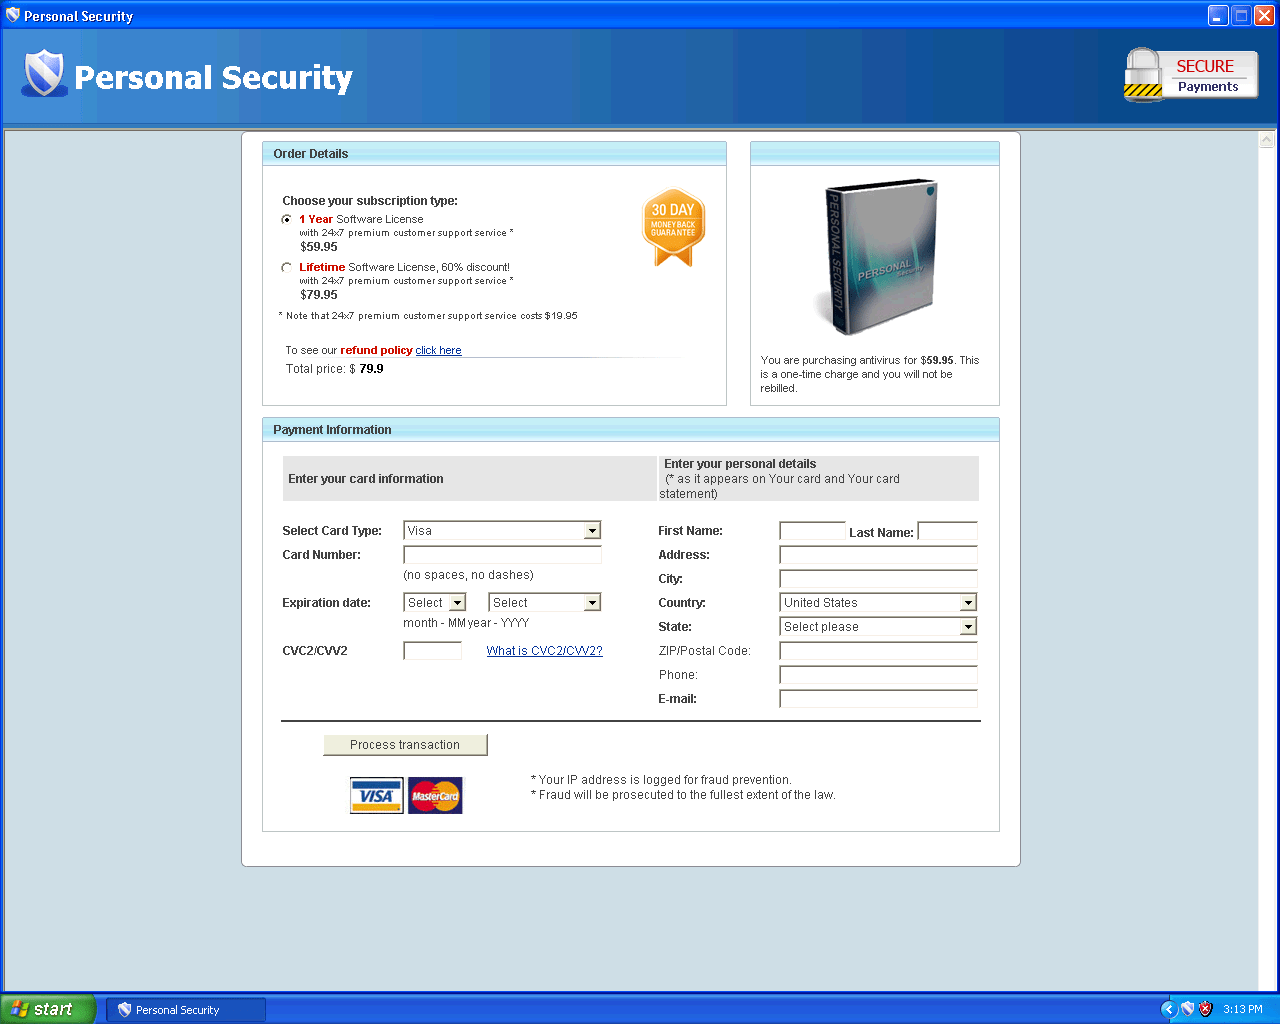Click the Personal Security shield logo
This screenshot has width=1280, height=1024.
[x=43, y=74]
